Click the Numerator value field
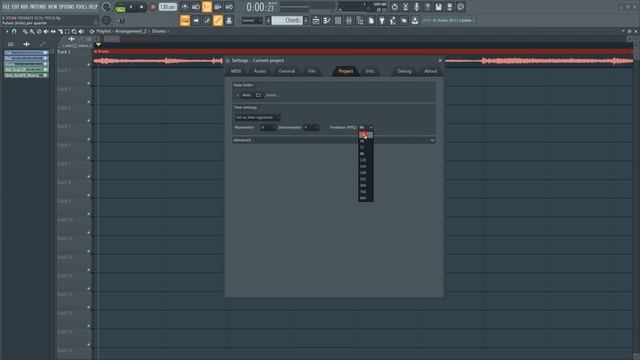640x360 pixels. [267, 128]
